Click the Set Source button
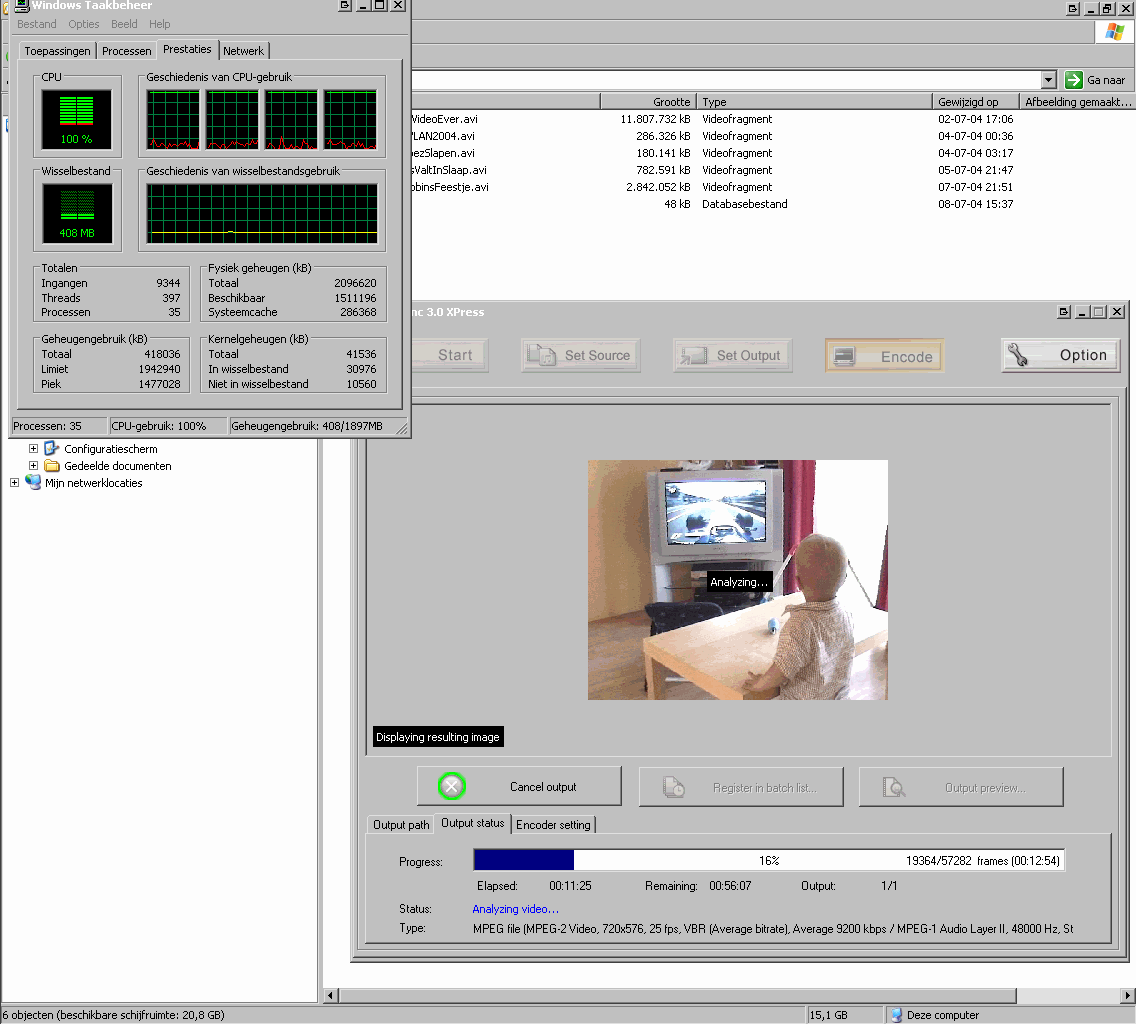Screen dimensions: 1136x1024 [x=581, y=355]
